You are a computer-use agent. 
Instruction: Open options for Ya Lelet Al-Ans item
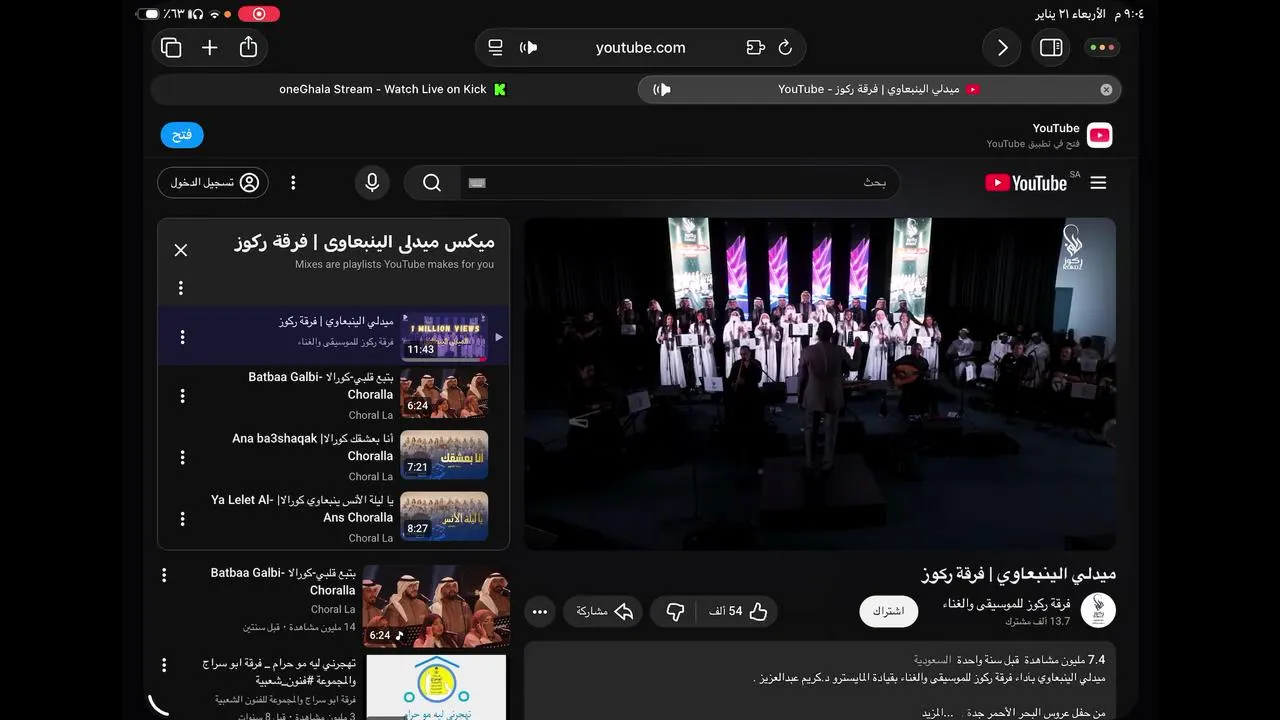pyautogui.click(x=182, y=518)
